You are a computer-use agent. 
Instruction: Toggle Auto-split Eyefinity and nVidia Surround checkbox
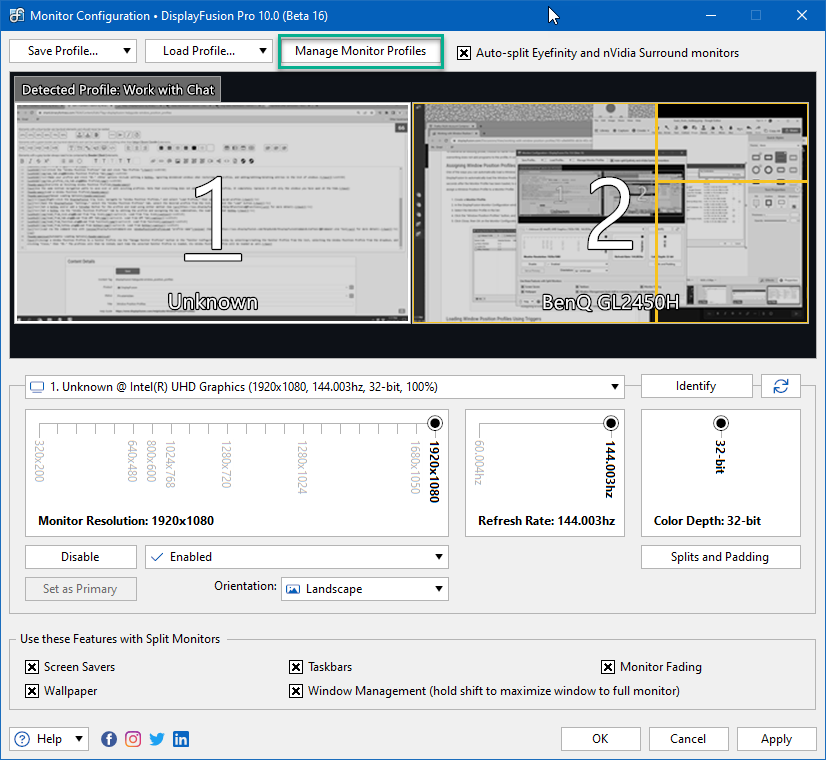point(464,53)
